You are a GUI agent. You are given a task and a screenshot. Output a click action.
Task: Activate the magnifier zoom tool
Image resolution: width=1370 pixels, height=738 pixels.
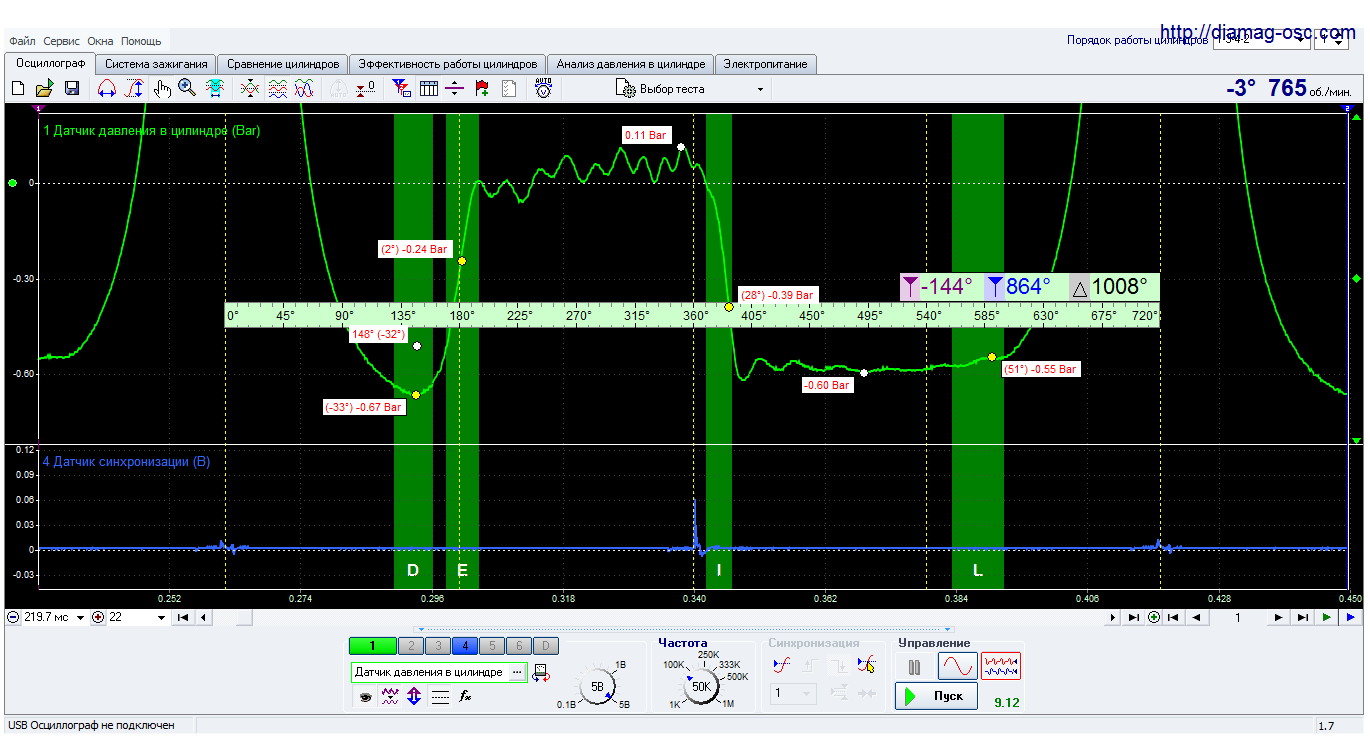point(187,89)
